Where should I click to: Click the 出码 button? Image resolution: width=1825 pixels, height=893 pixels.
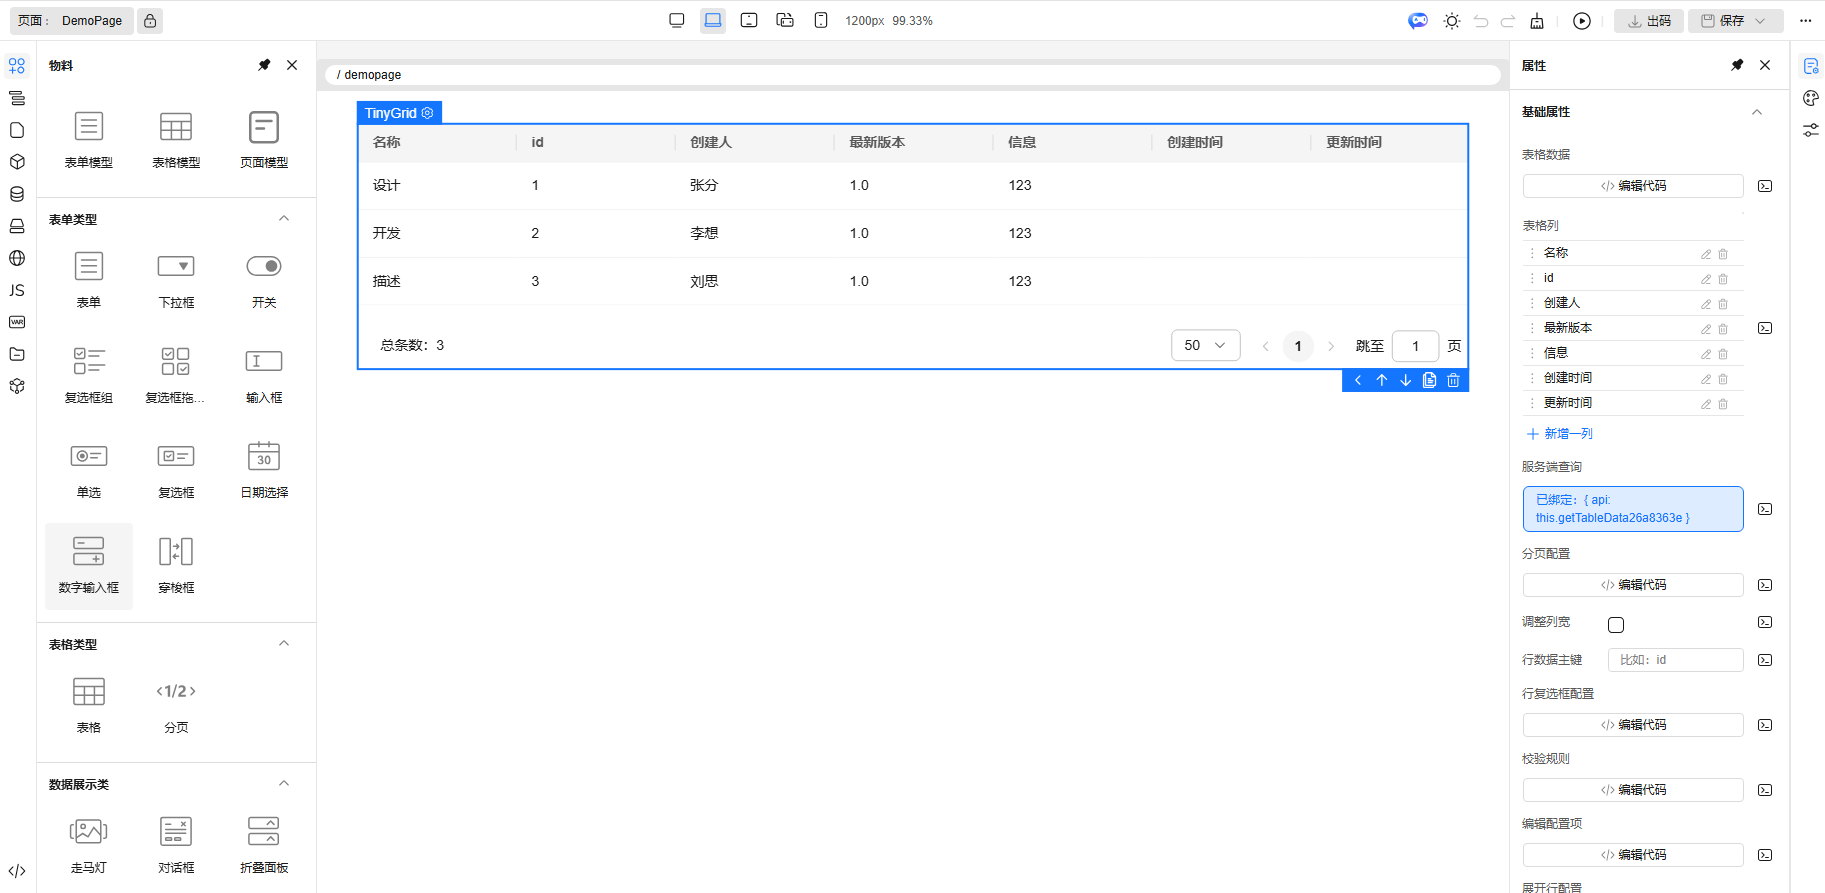tap(1650, 21)
